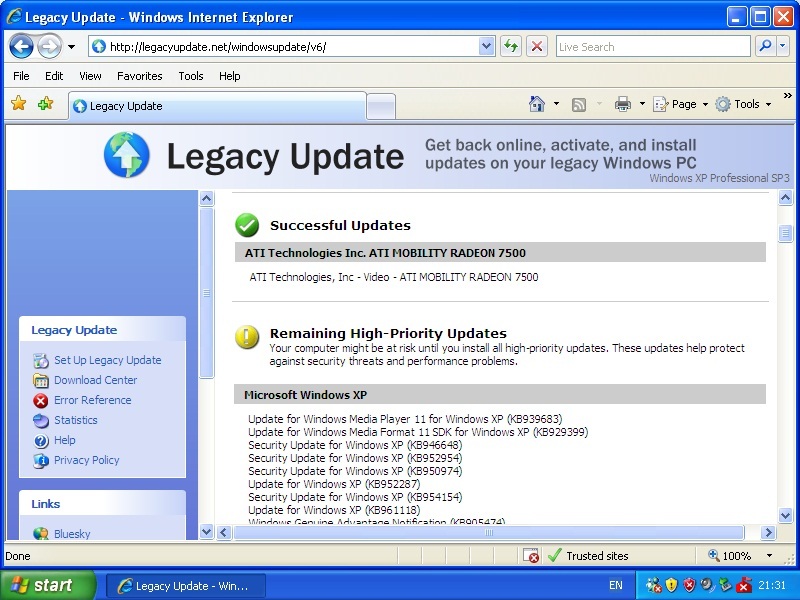Open the Favorites menu
The height and width of the screenshot is (600, 800).
click(139, 76)
